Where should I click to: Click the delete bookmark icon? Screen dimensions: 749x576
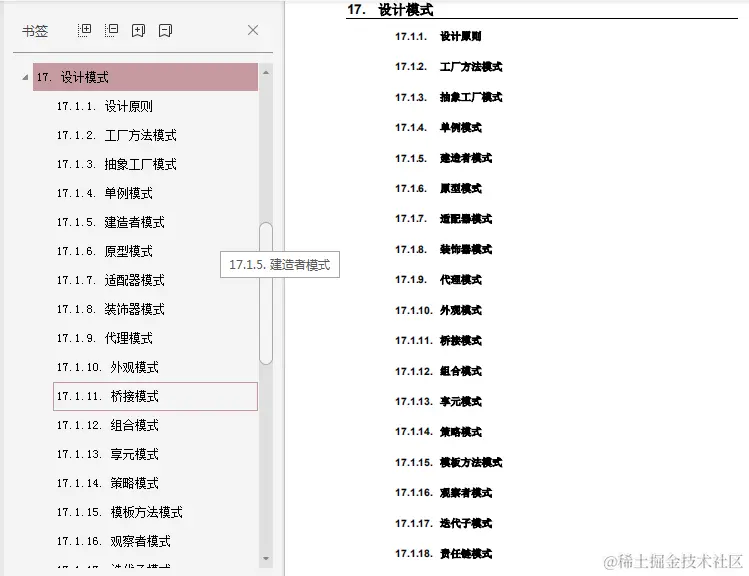165,31
